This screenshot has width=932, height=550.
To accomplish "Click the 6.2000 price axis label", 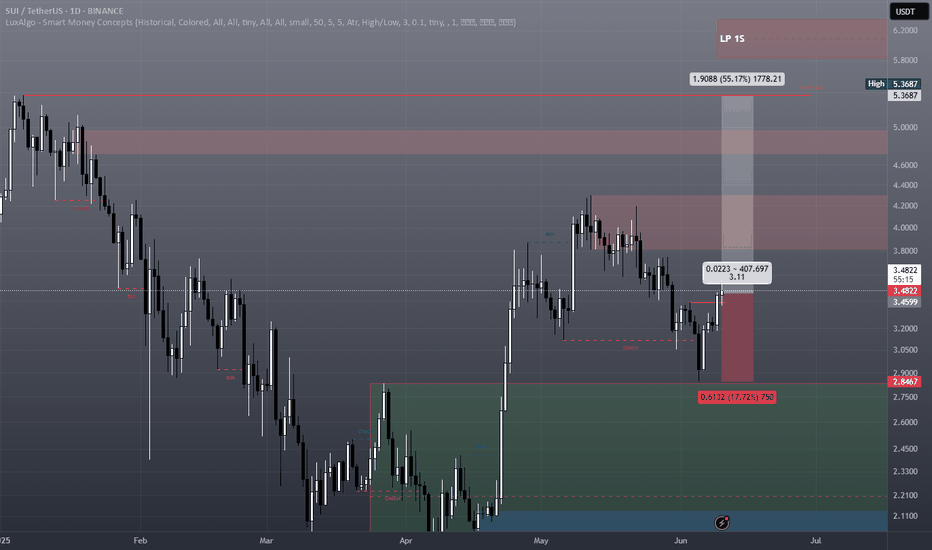I will click(x=905, y=30).
